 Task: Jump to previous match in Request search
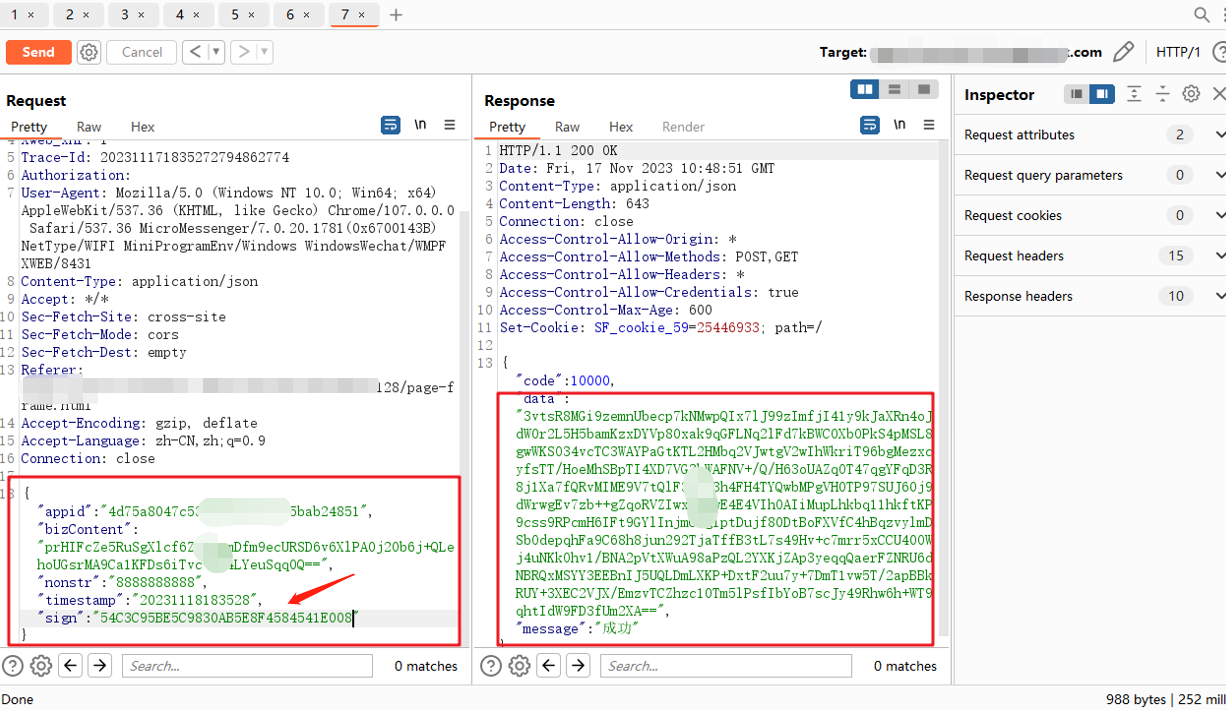coord(70,666)
